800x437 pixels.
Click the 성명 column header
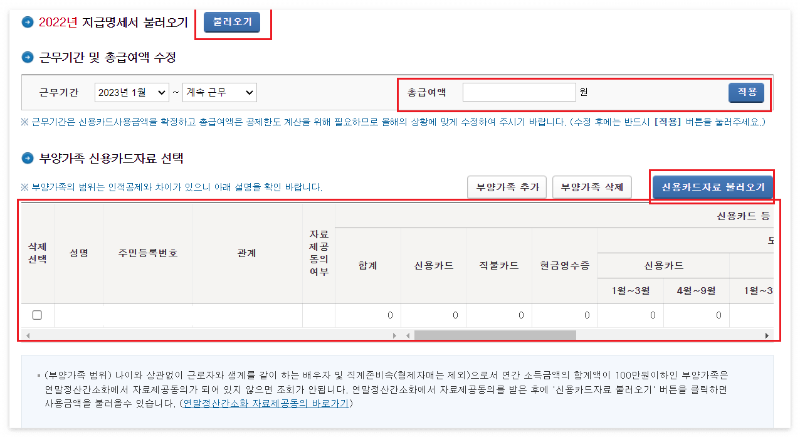point(79,253)
